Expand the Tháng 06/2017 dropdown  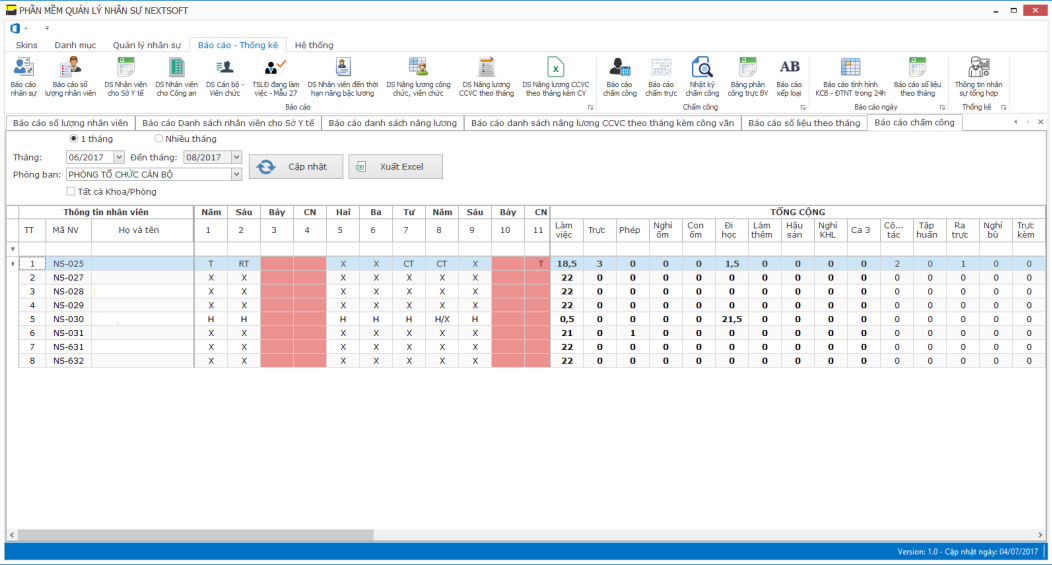pos(119,157)
